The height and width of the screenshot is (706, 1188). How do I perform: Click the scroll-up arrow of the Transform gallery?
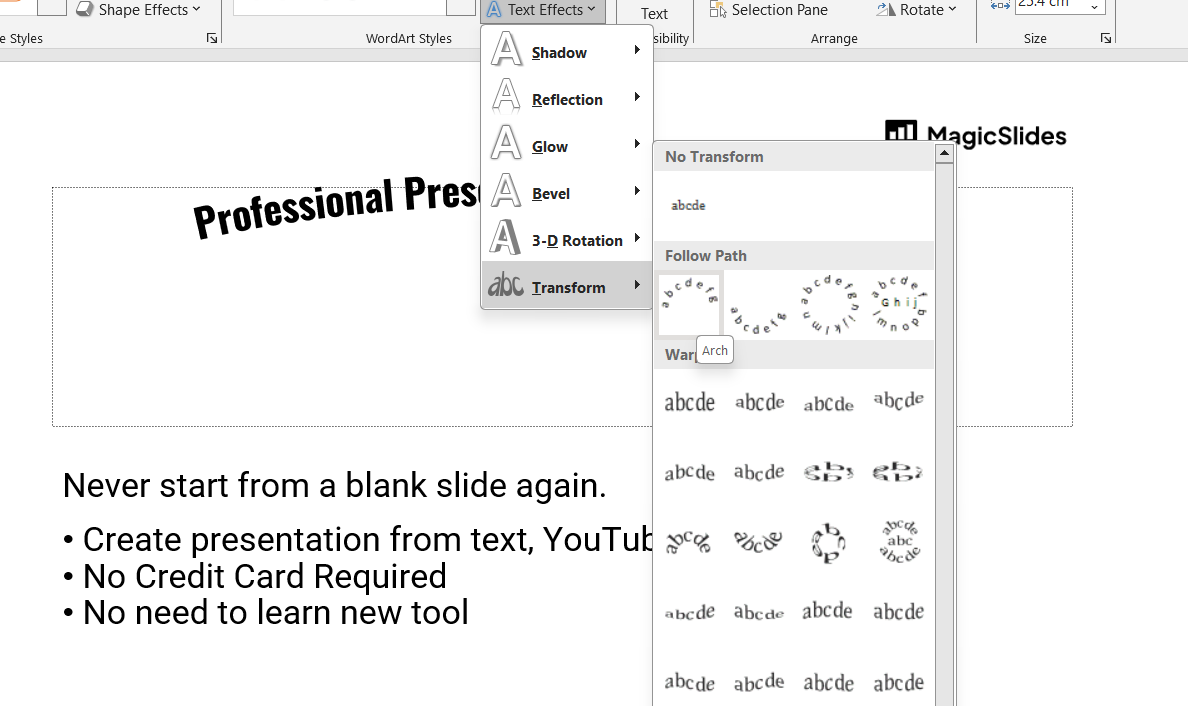(944, 154)
